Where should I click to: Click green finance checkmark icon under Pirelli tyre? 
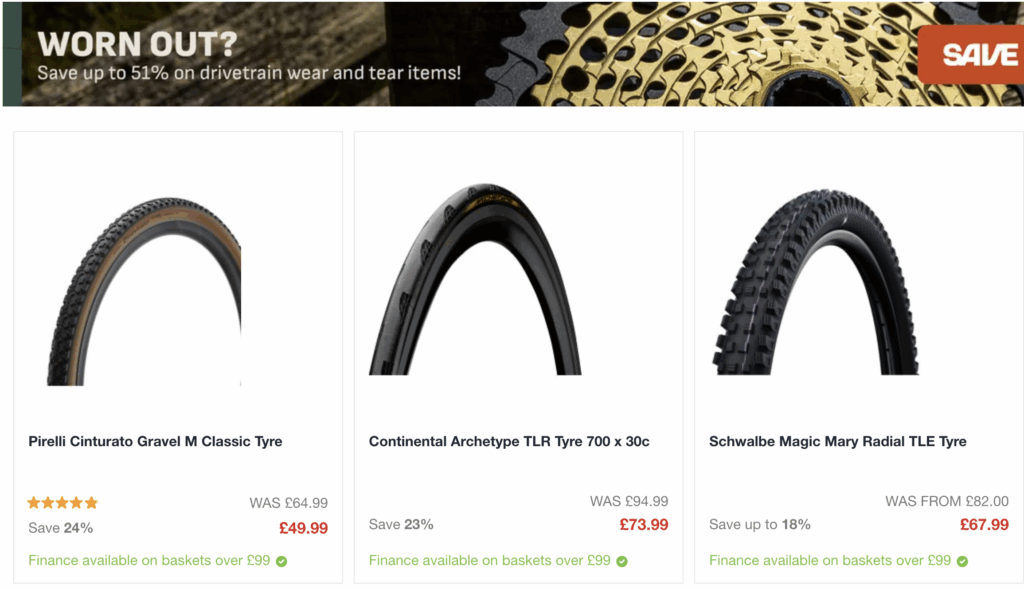pos(281,561)
